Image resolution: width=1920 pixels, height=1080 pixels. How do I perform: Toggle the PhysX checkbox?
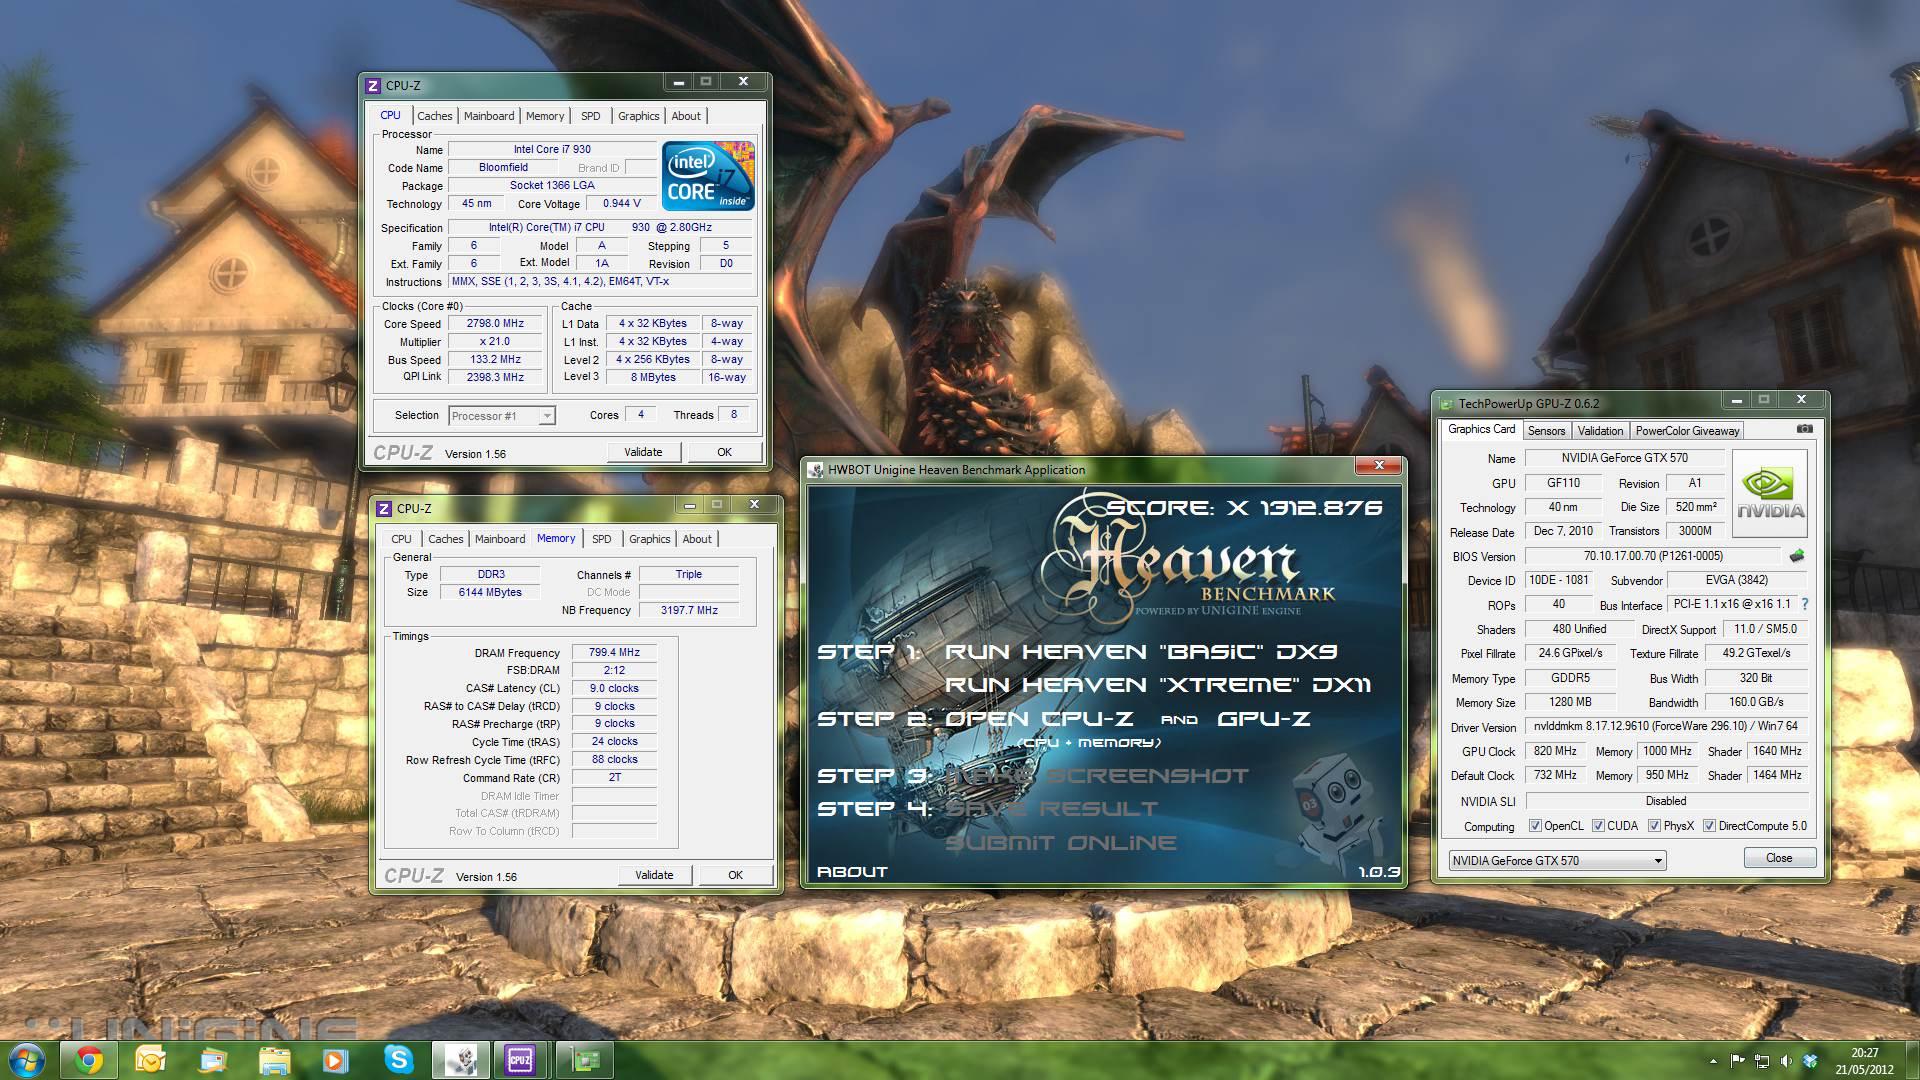(x=1654, y=826)
